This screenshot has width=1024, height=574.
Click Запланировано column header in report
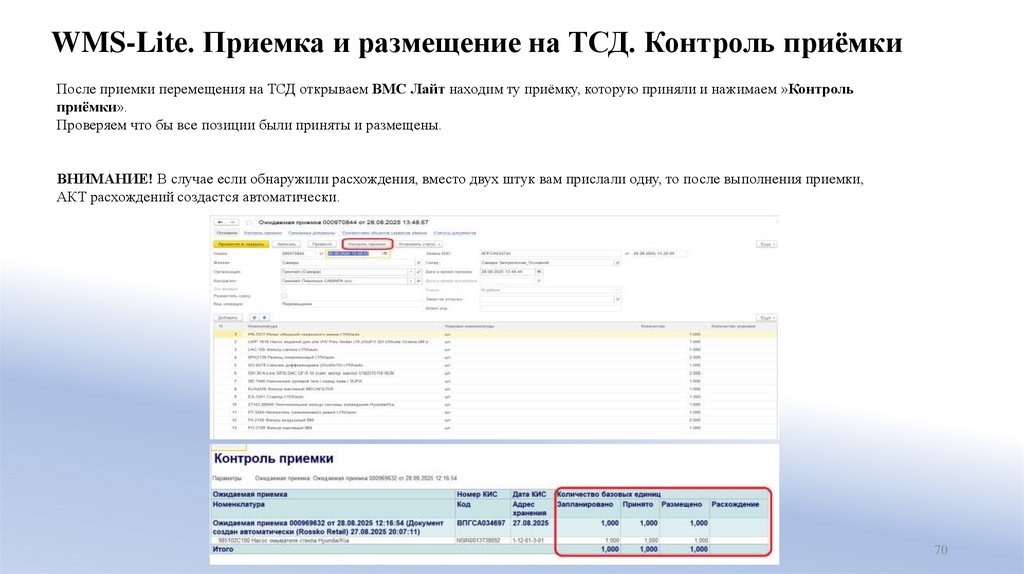pos(585,504)
